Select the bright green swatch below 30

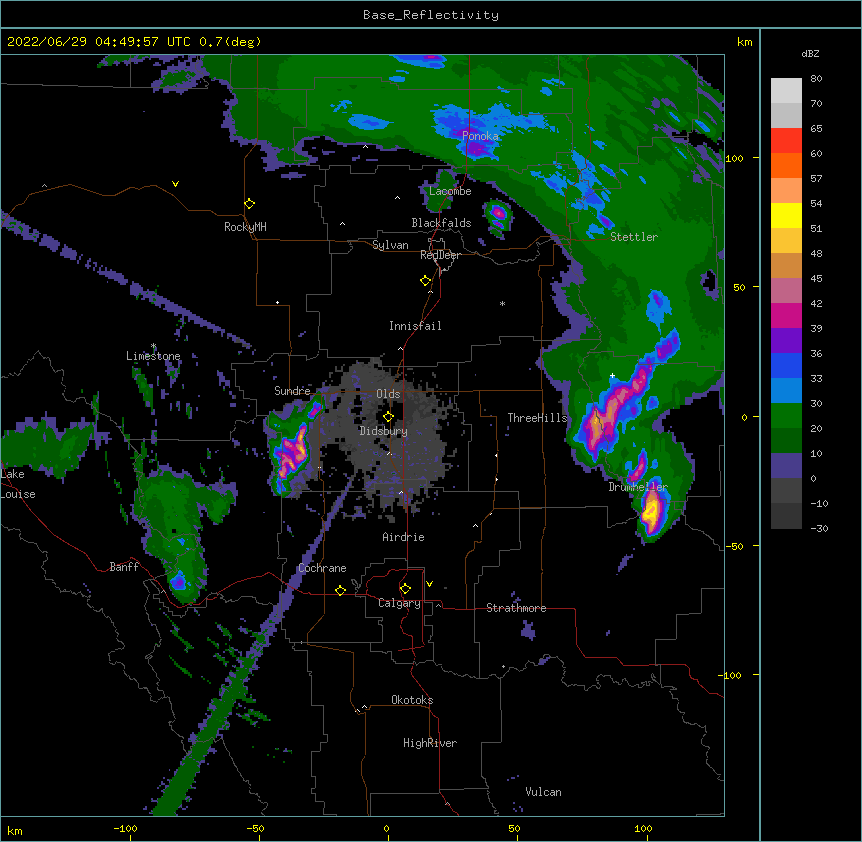786,416
